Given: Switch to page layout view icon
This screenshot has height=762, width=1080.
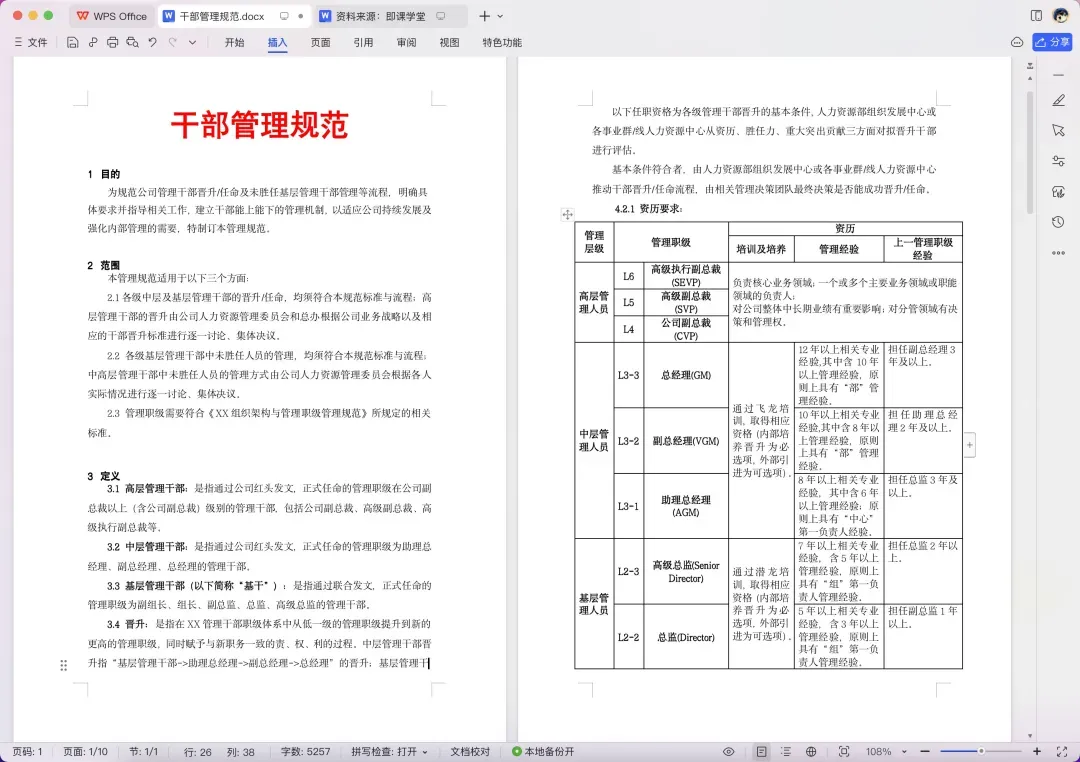Looking at the screenshot, I should [x=761, y=751].
